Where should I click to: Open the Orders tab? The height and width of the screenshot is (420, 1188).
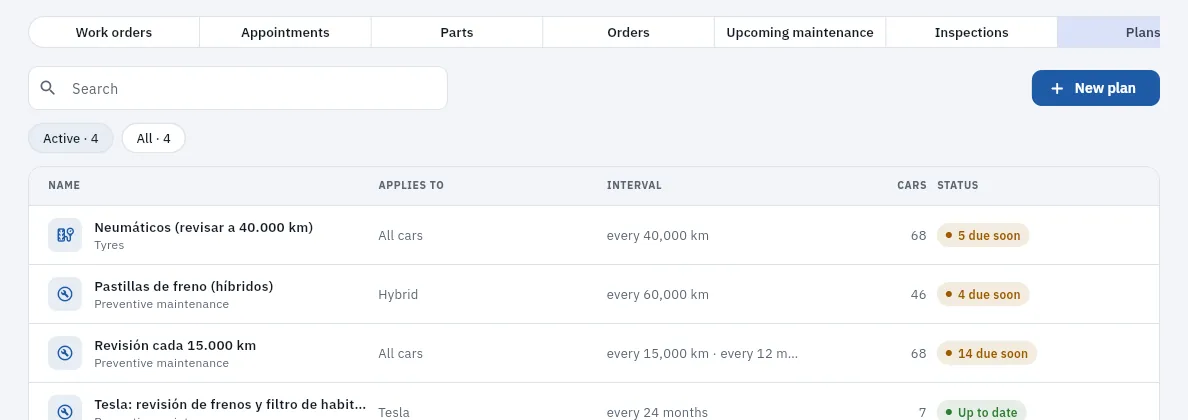(628, 33)
